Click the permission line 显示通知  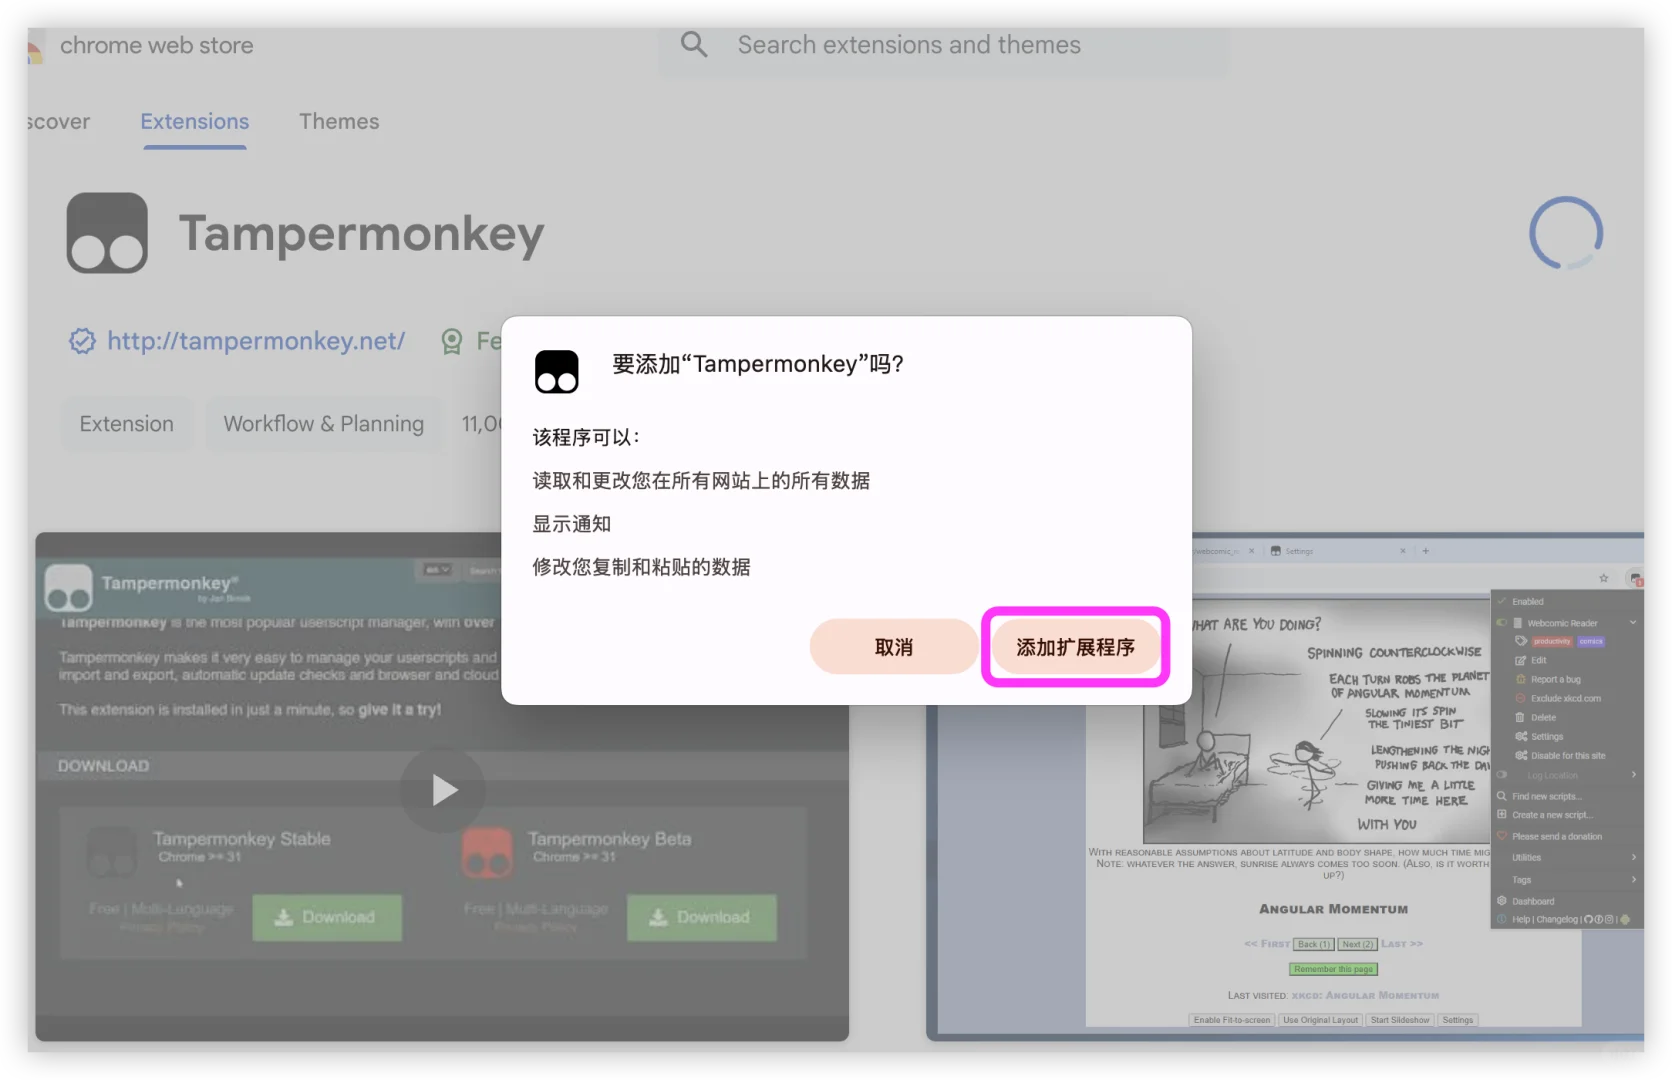point(571,524)
